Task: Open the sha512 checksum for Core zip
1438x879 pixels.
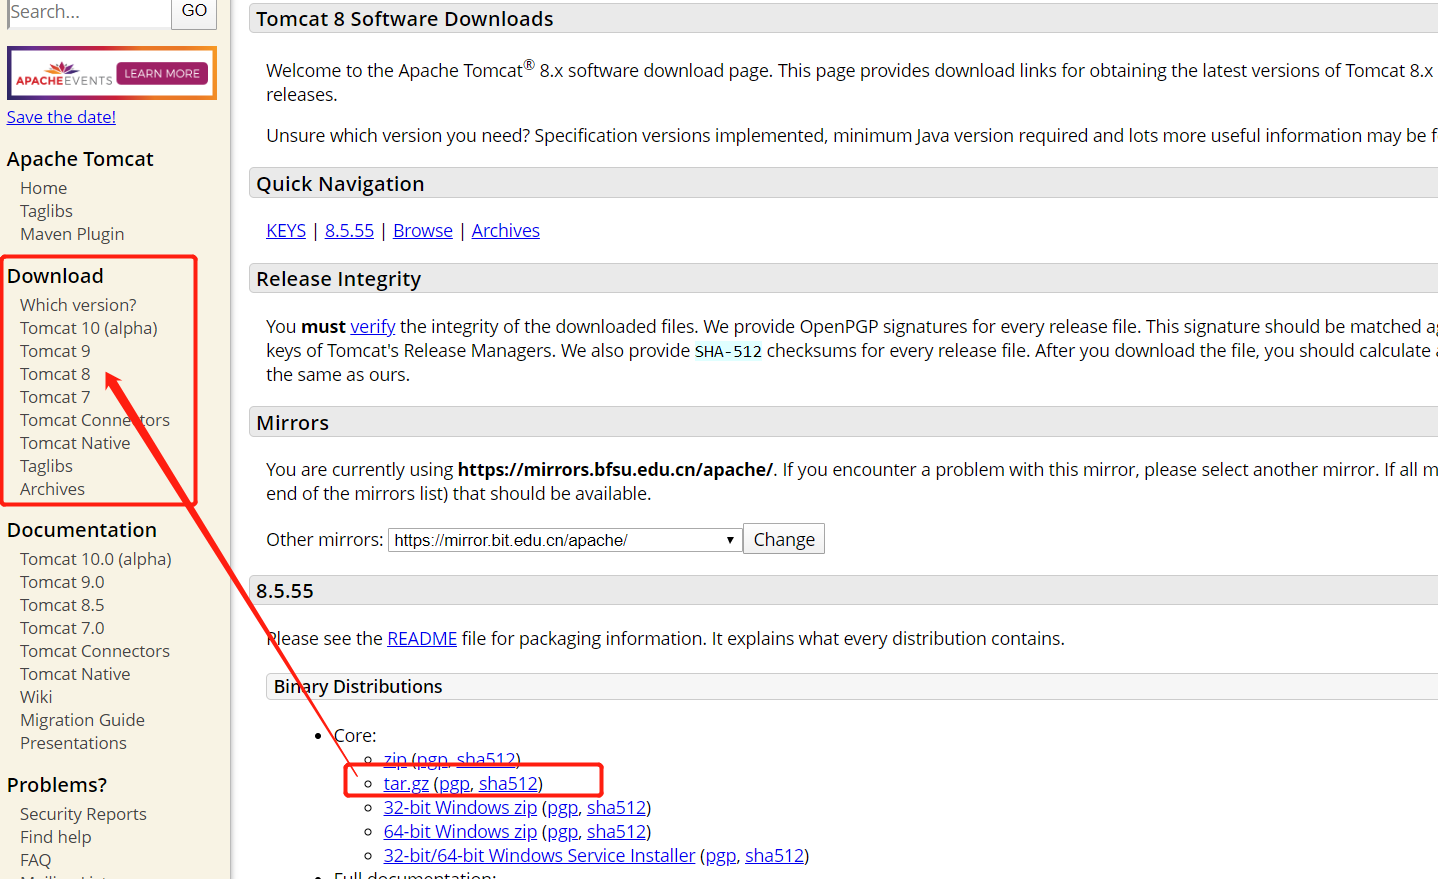Action: point(486,760)
